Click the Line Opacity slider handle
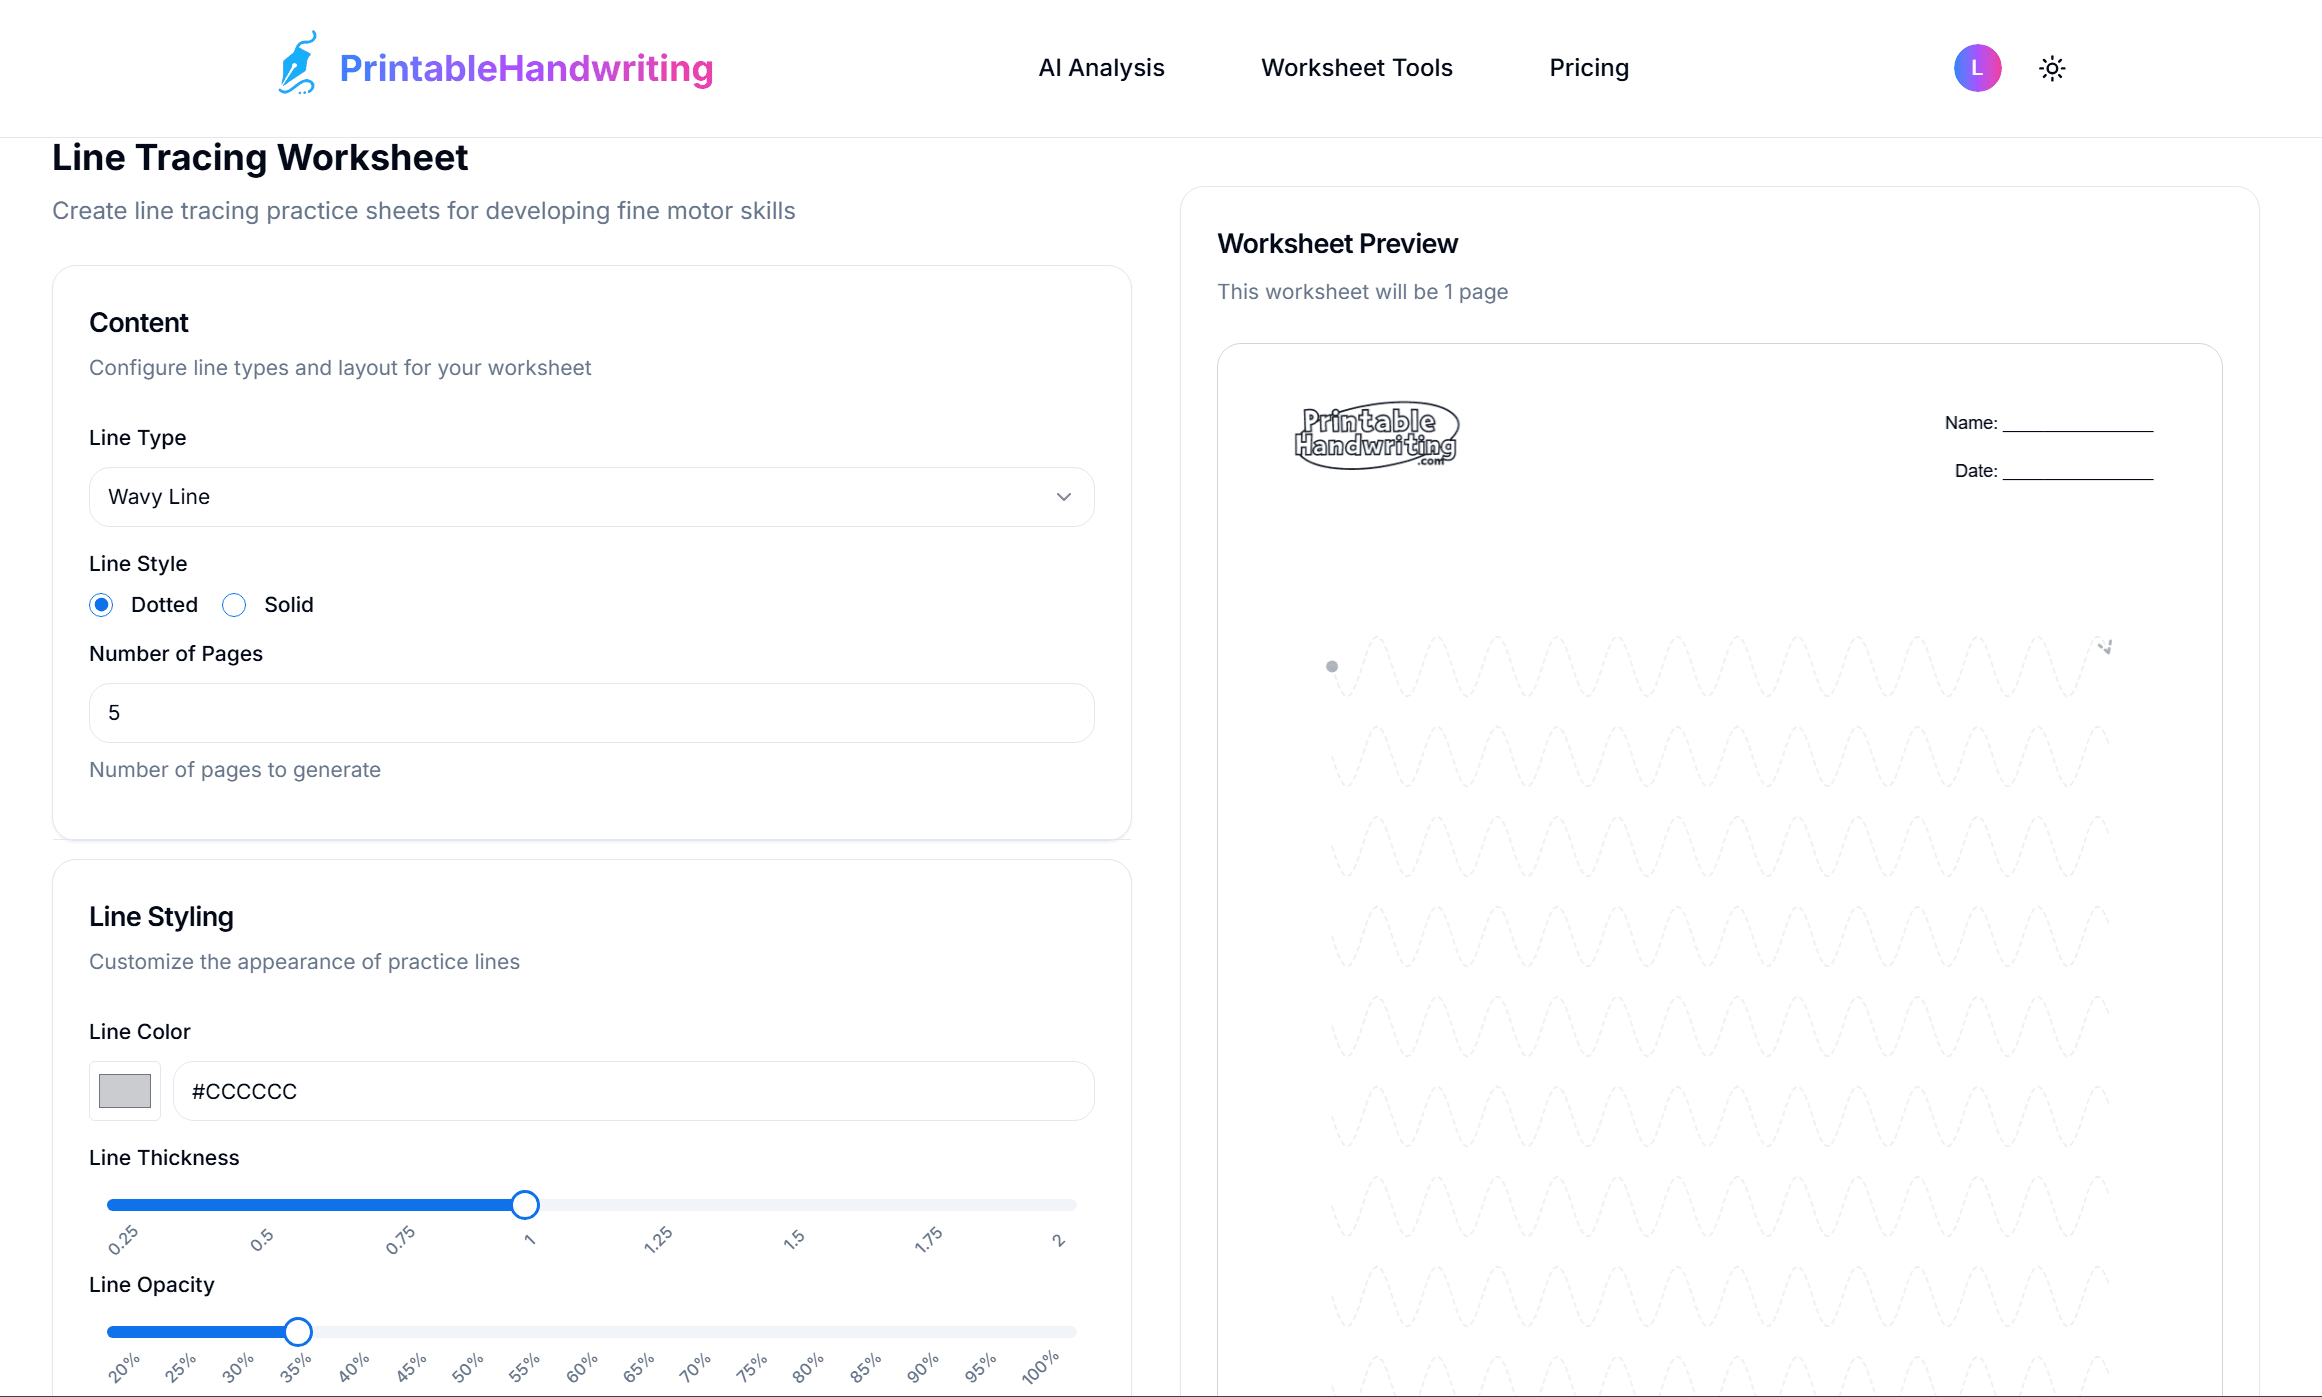Screen dimensions: 2322x1397 click(x=297, y=1331)
